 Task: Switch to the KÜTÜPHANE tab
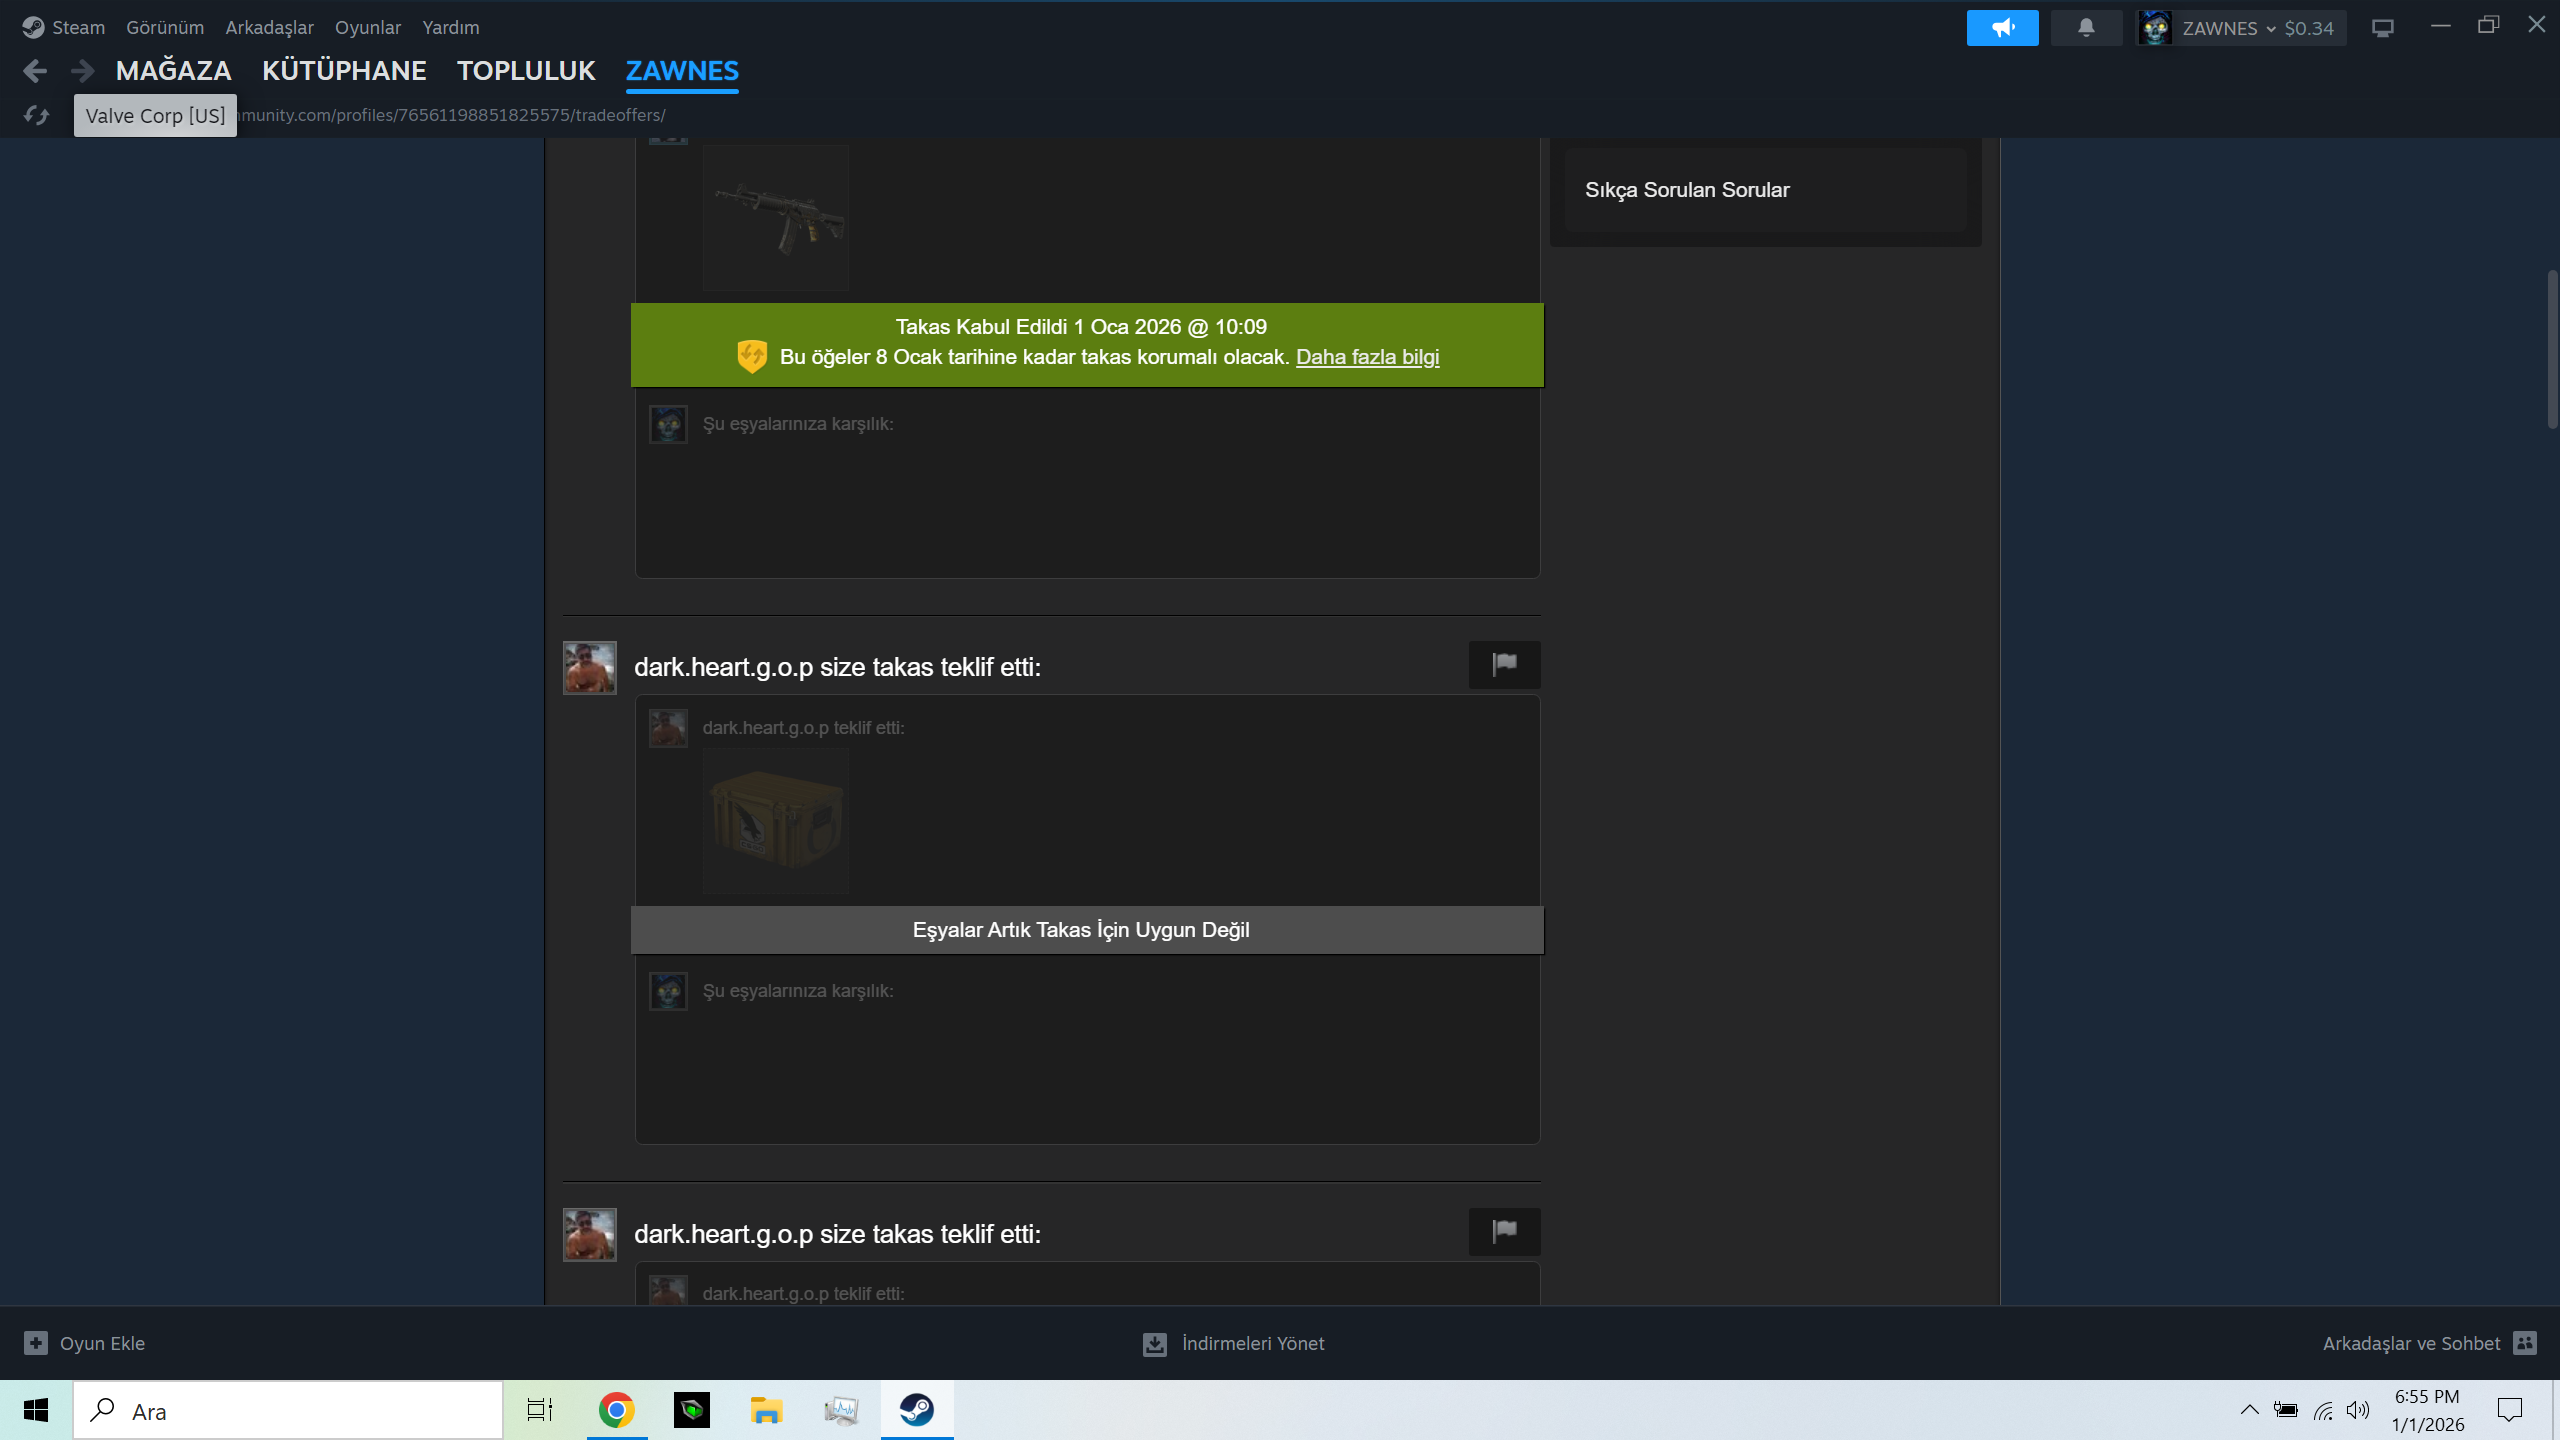[x=344, y=71]
